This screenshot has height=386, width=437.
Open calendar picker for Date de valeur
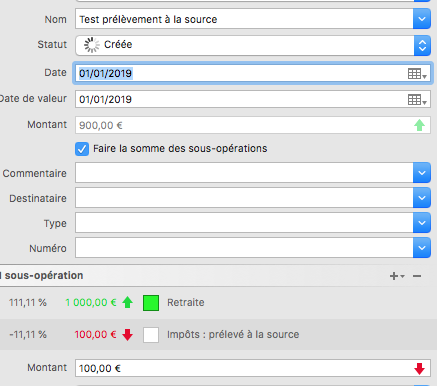click(x=417, y=100)
